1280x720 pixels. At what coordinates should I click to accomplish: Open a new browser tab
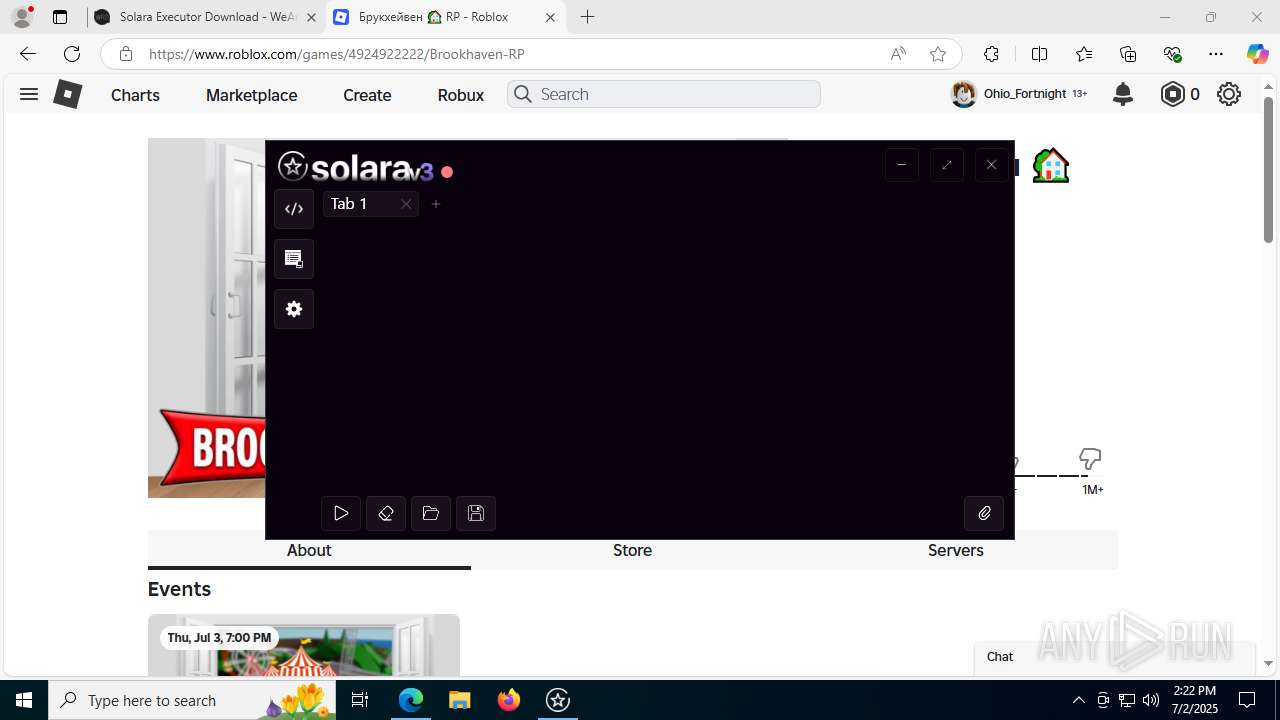pyautogui.click(x=587, y=17)
